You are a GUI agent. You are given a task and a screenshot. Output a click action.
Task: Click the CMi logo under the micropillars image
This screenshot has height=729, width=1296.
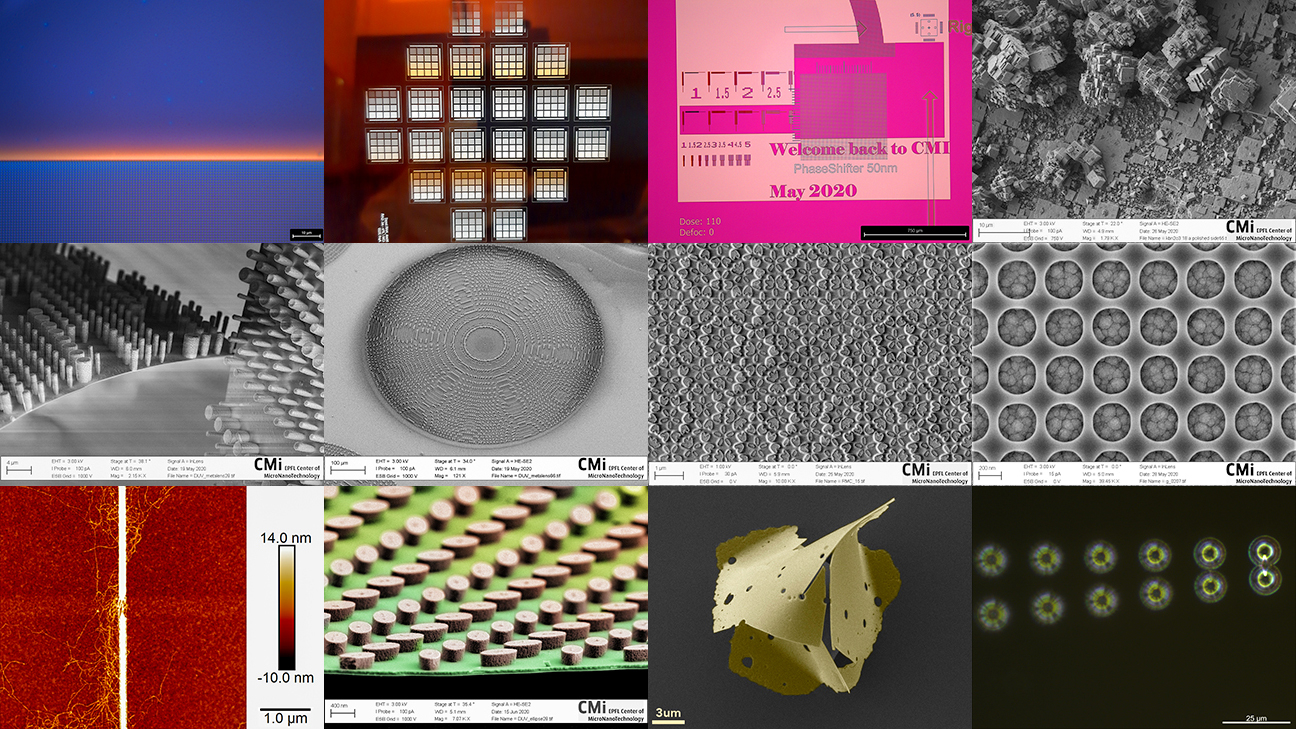268,465
